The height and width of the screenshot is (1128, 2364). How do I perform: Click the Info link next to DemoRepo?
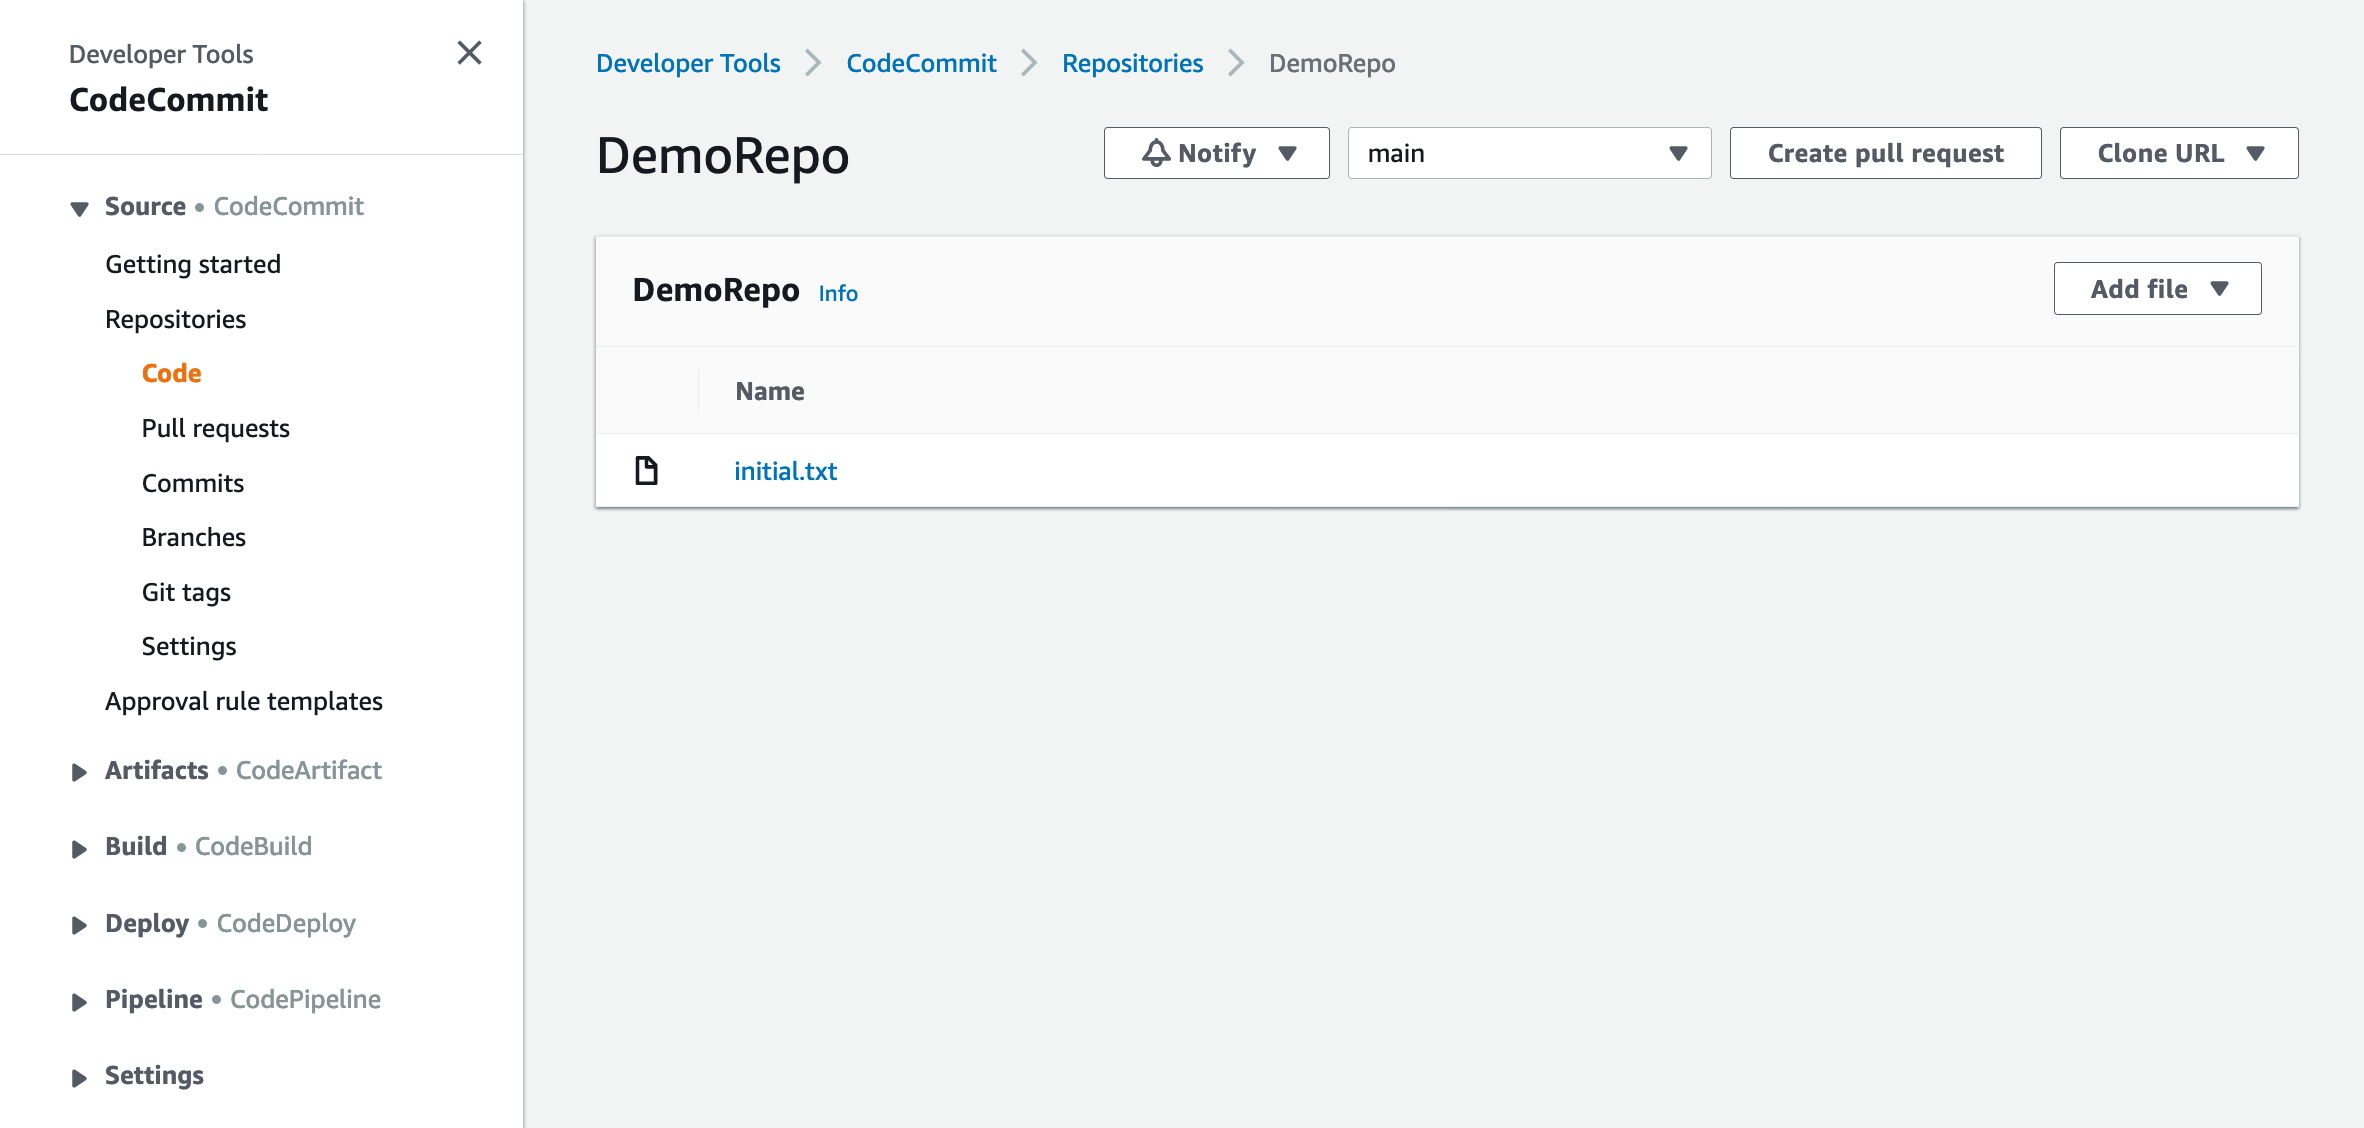[x=838, y=292]
